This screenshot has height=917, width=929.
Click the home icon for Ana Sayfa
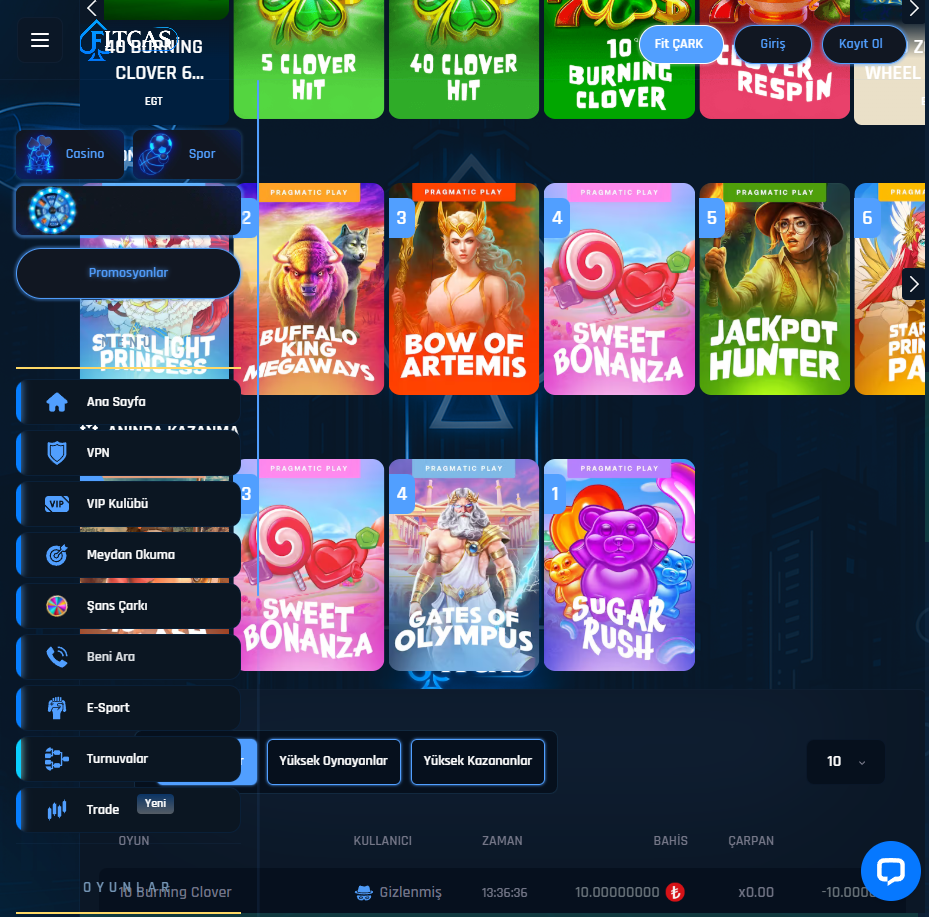click(57, 402)
